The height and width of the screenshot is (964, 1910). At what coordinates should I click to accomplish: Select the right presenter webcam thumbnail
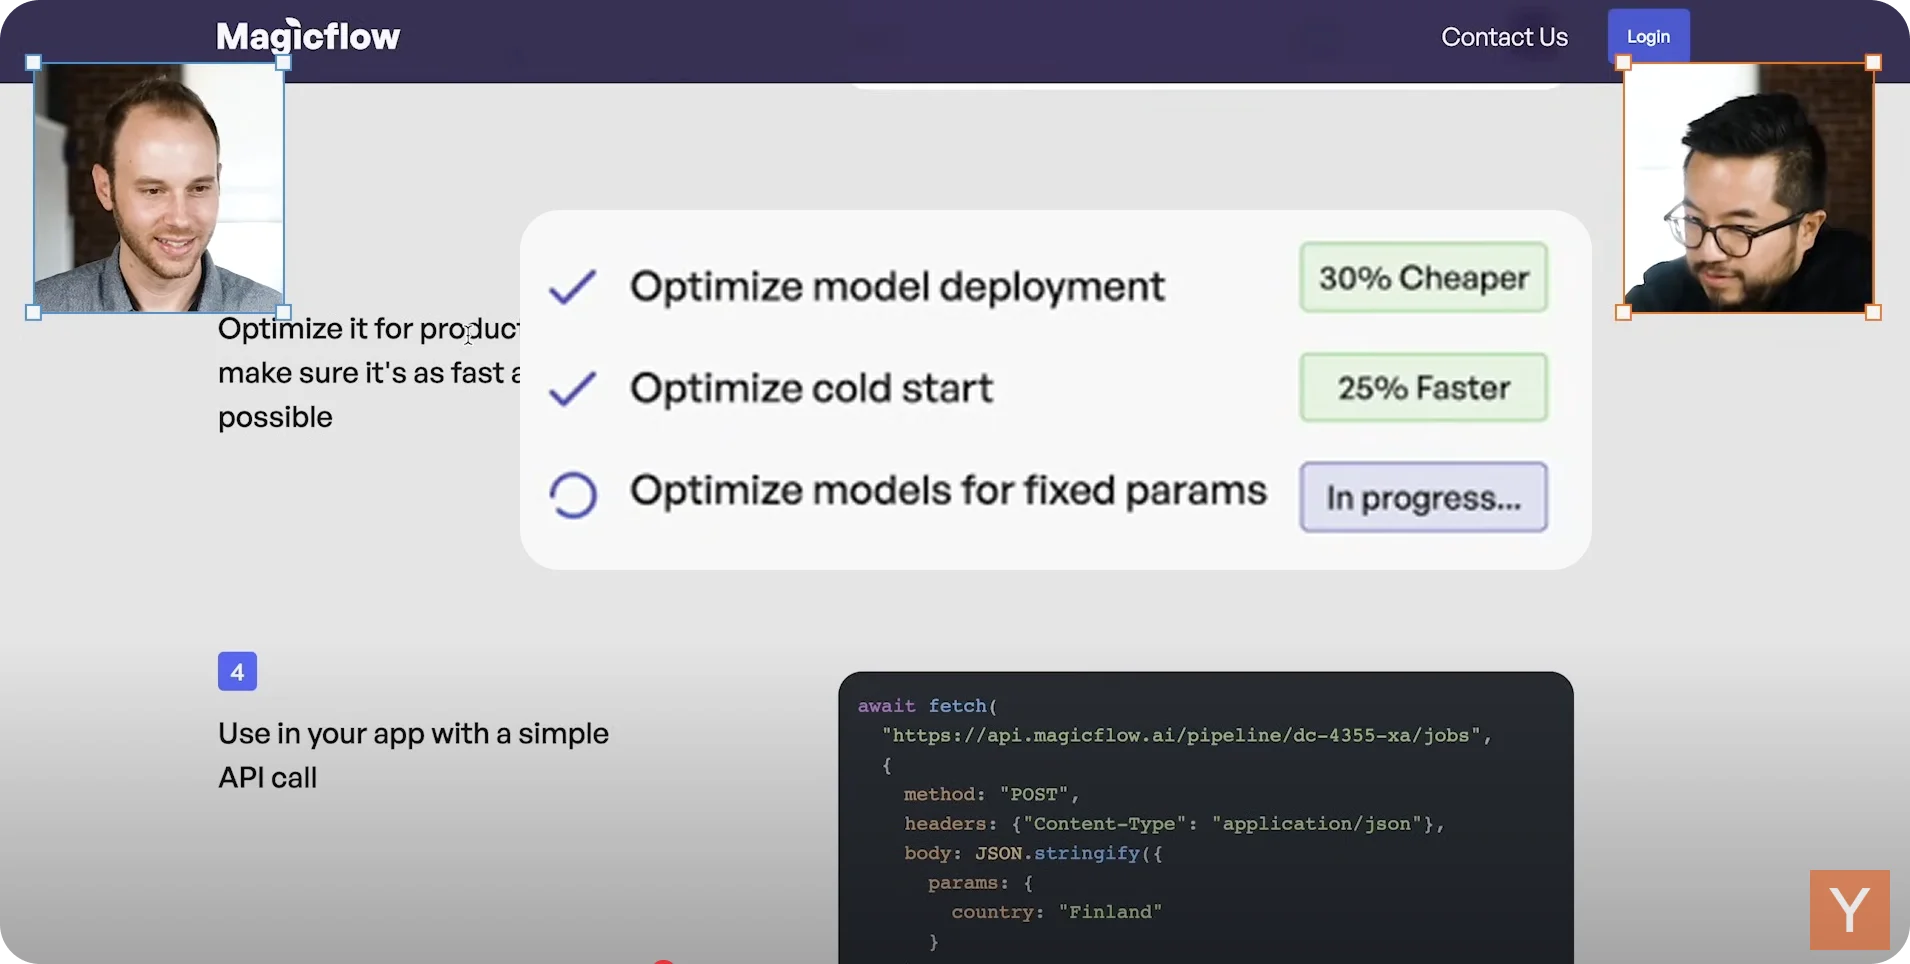click(1747, 188)
